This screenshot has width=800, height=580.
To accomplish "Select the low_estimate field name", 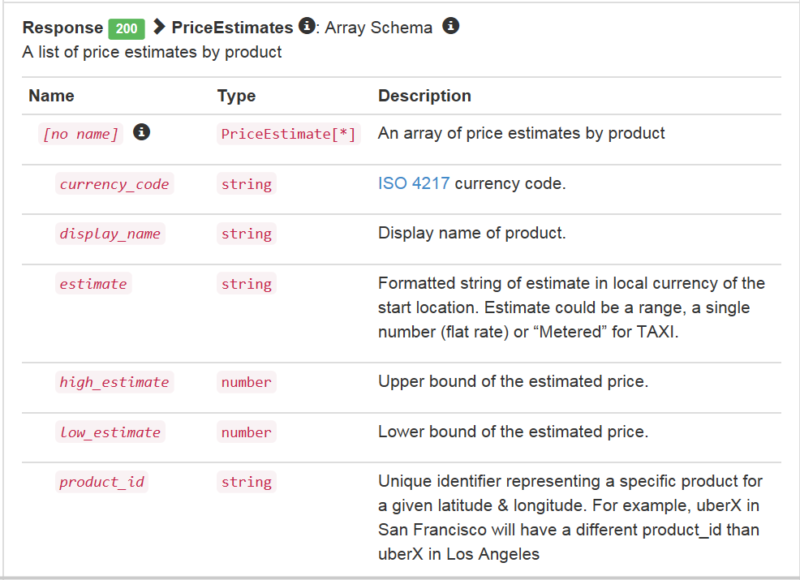I will (110, 432).
